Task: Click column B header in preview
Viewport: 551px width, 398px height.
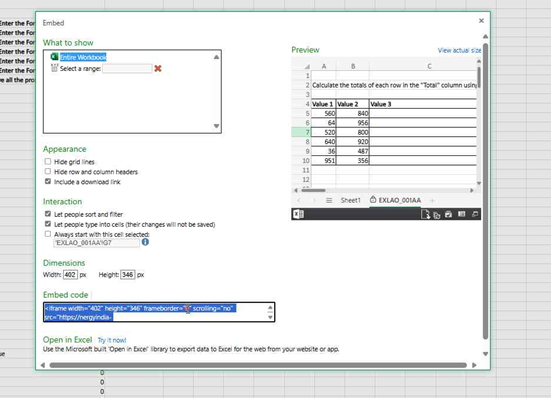Action: click(x=353, y=66)
